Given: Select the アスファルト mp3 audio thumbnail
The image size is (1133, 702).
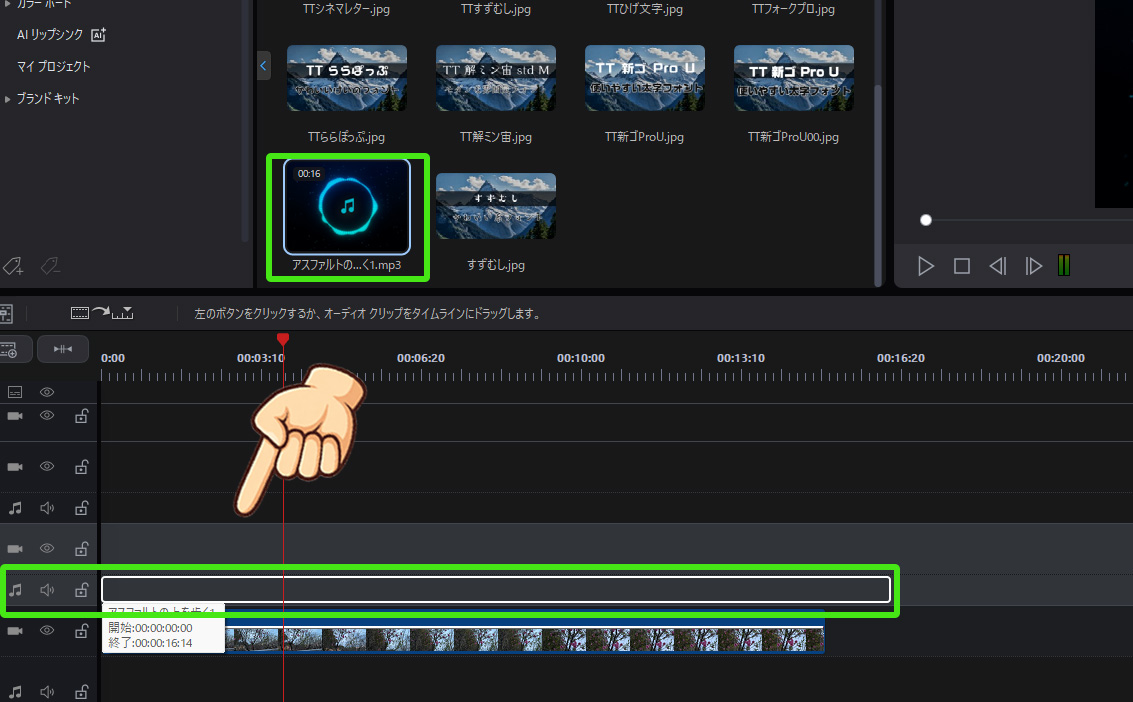Looking at the screenshot, I should point(347,207).
